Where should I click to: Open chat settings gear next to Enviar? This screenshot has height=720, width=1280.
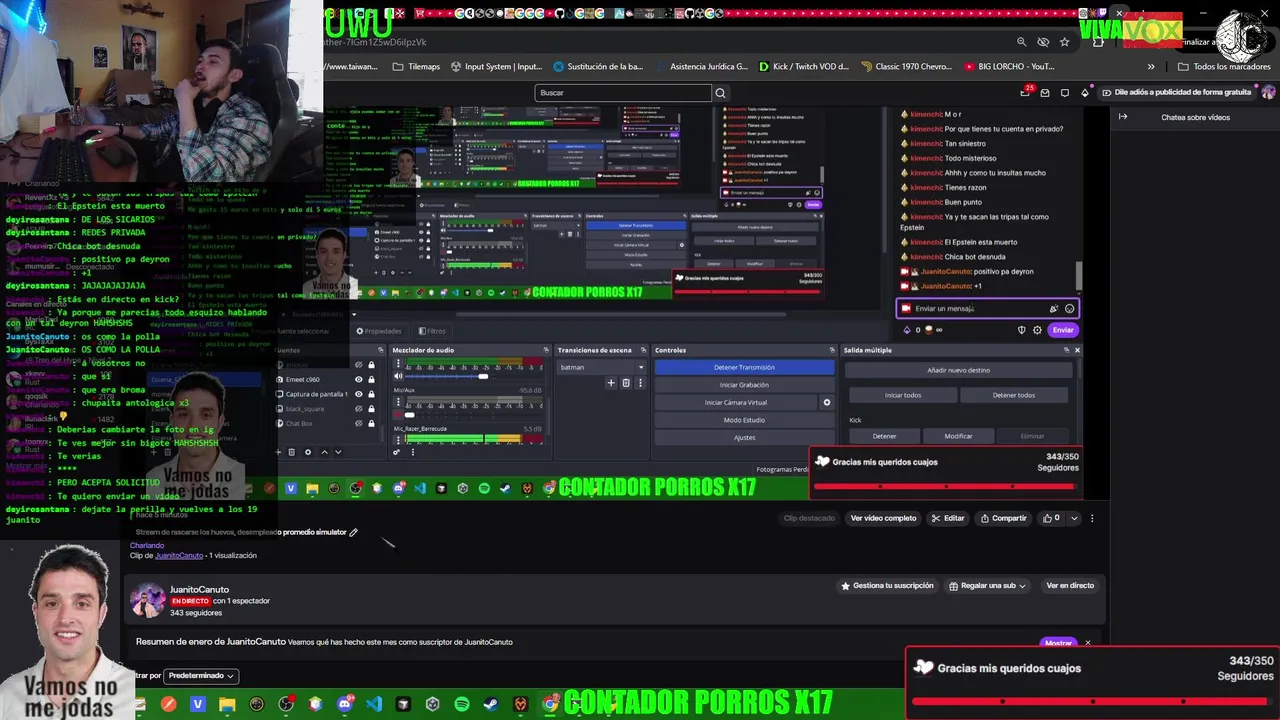click(x=1037, y=330)
